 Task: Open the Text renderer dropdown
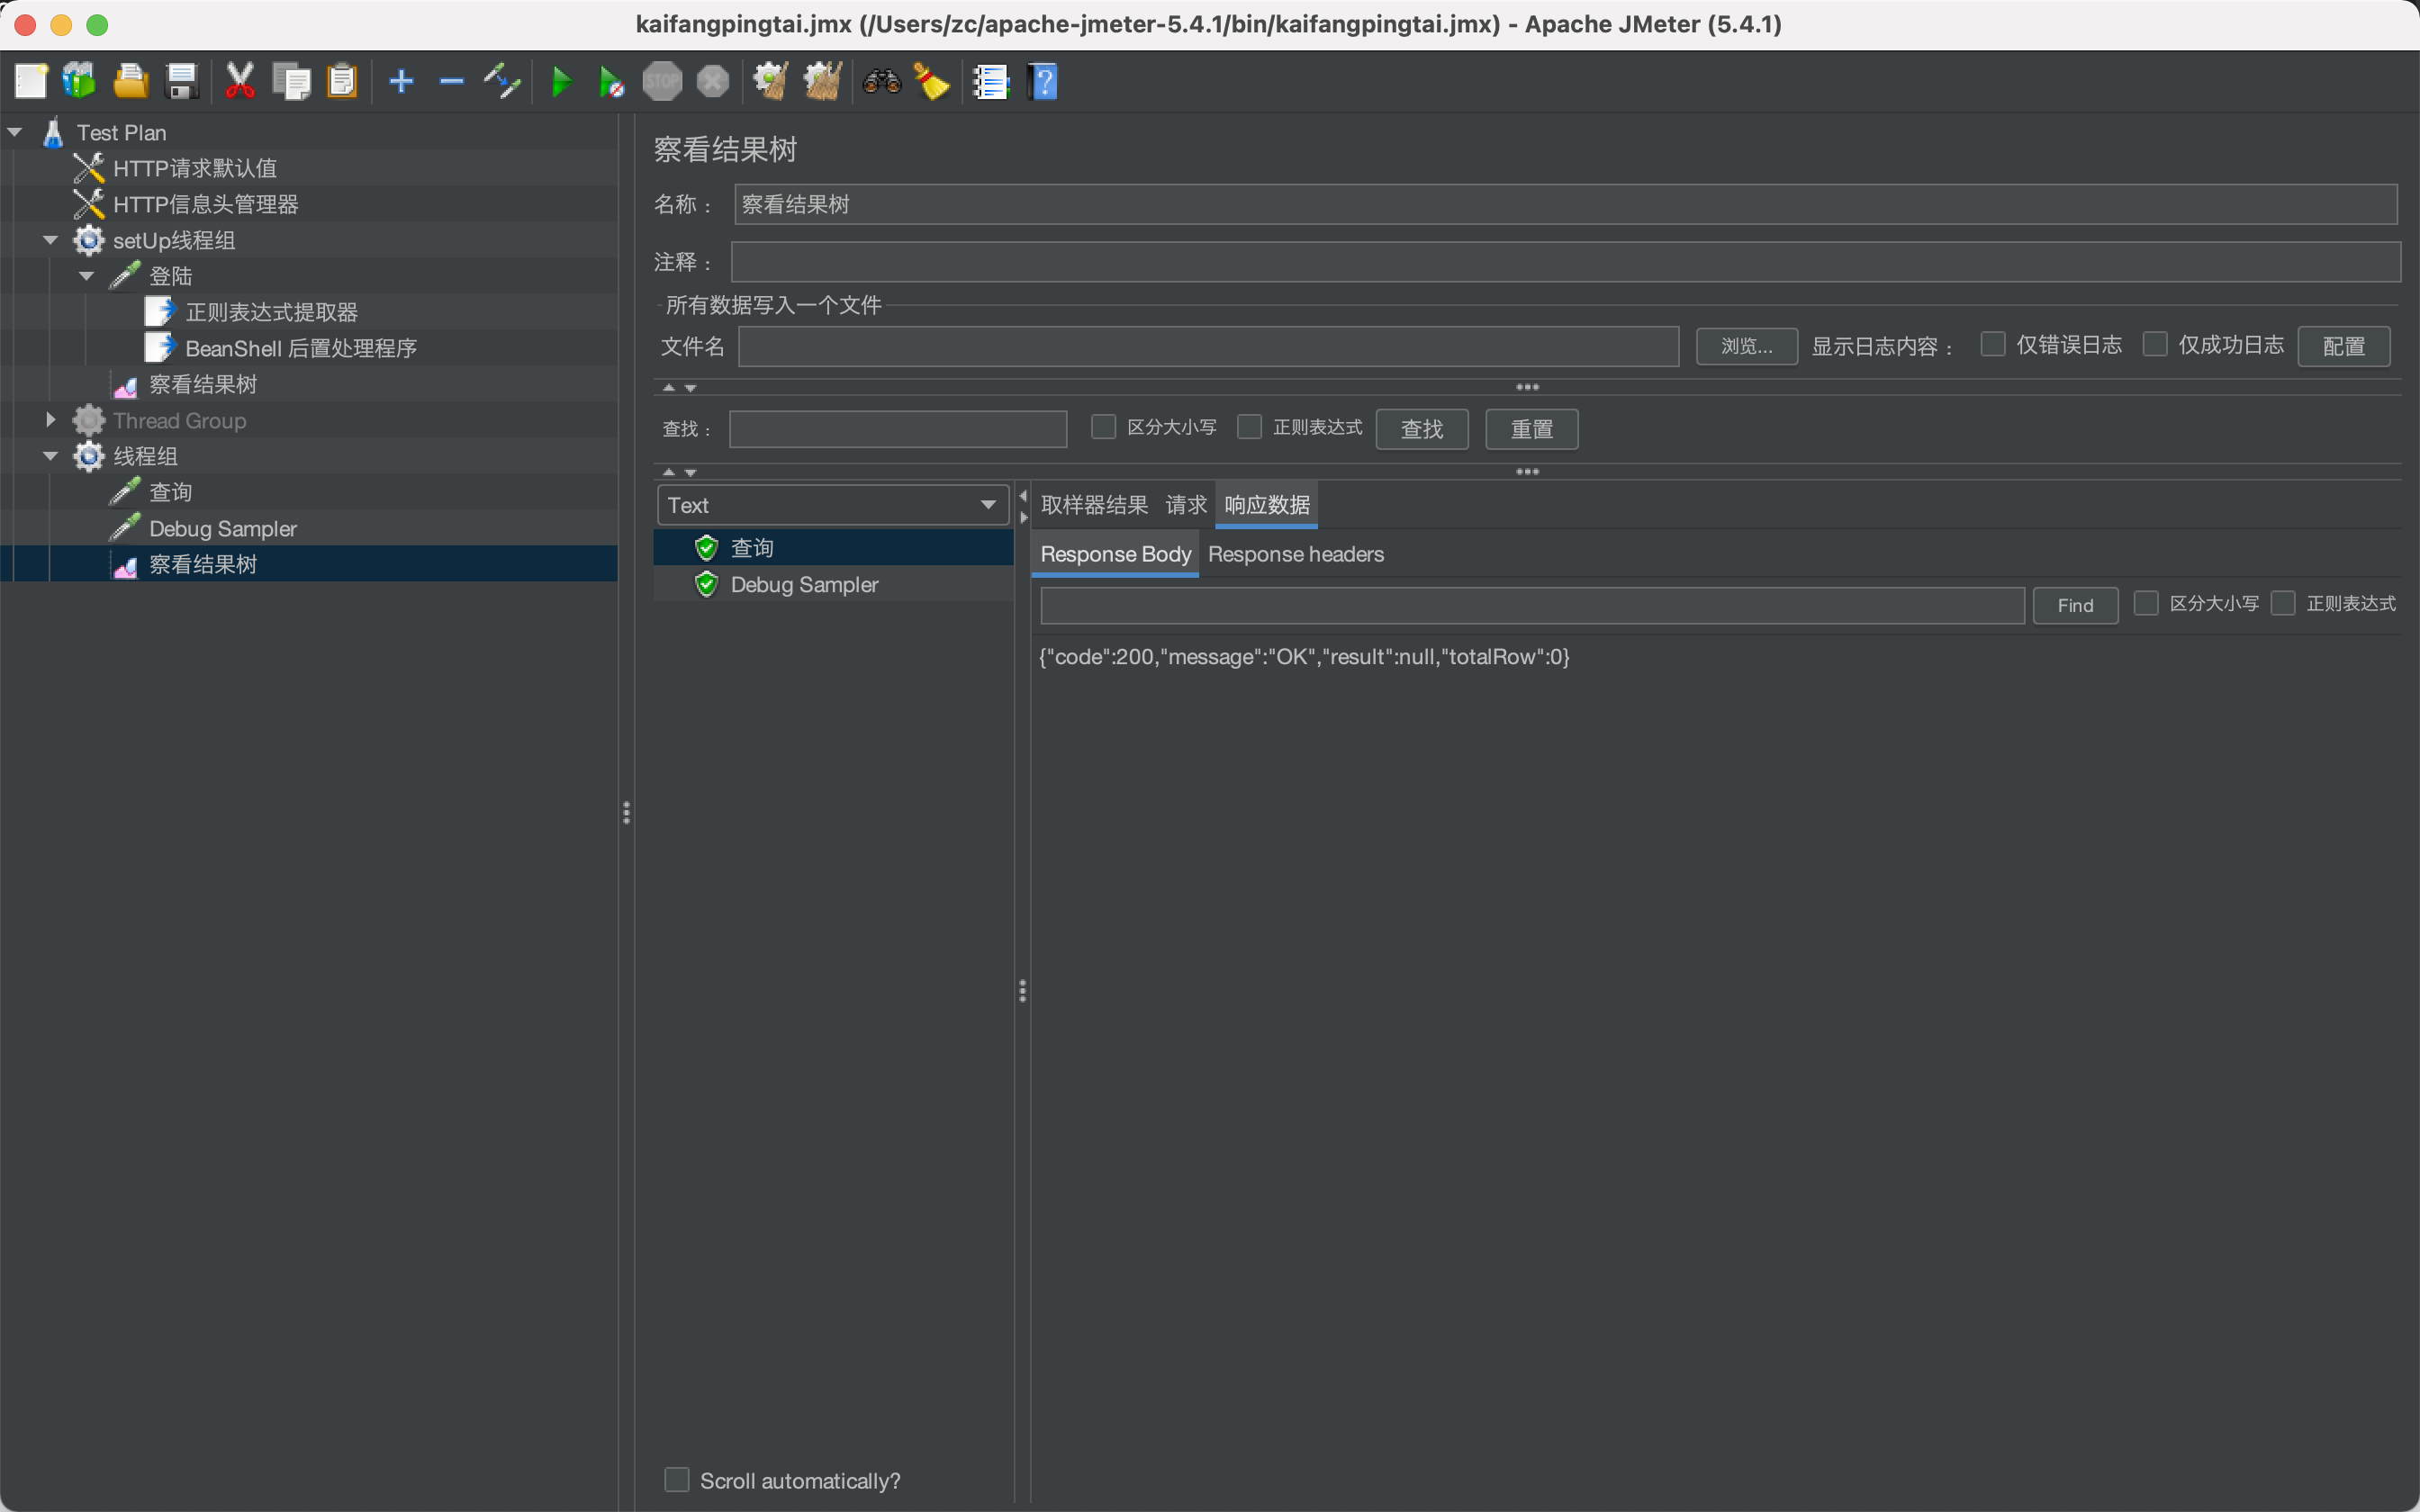(832, 505)
